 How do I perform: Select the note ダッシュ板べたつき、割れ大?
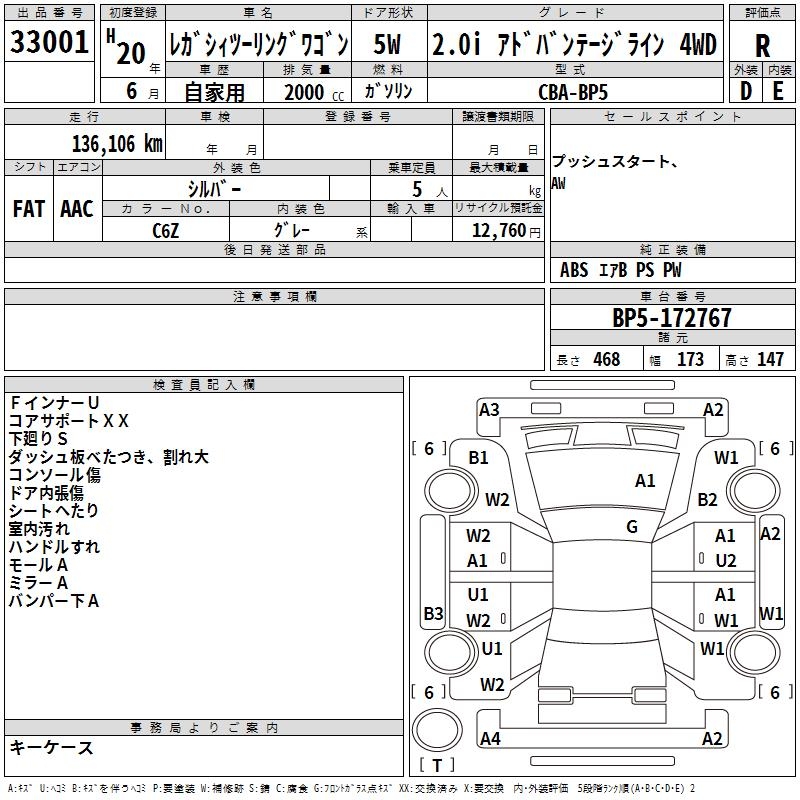[x=109, y=457]
